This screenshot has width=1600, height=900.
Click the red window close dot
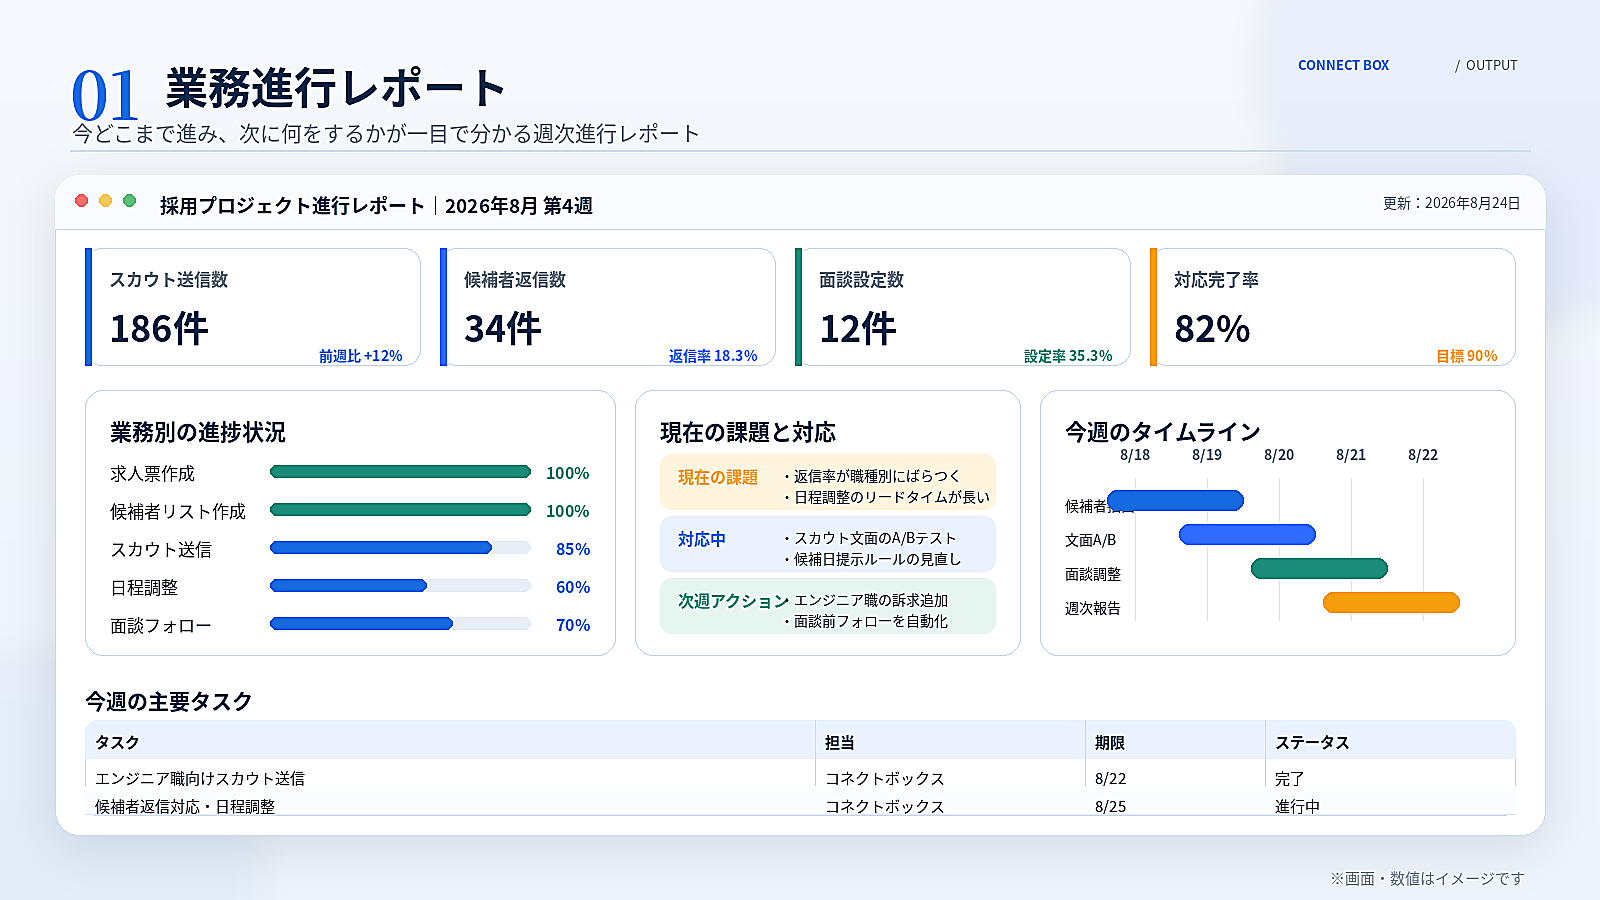(82, 201)
